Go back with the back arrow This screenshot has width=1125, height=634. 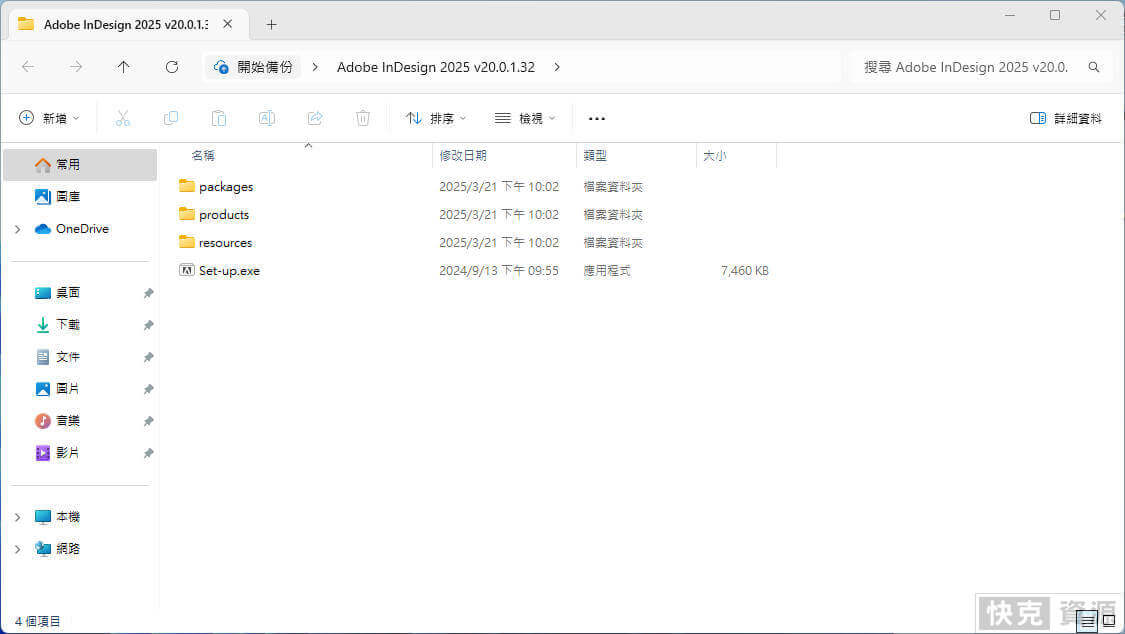point(28,67)
